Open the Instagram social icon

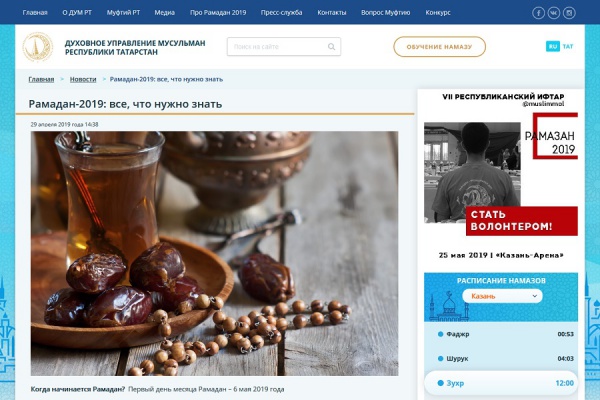click(x=569, y=13)
